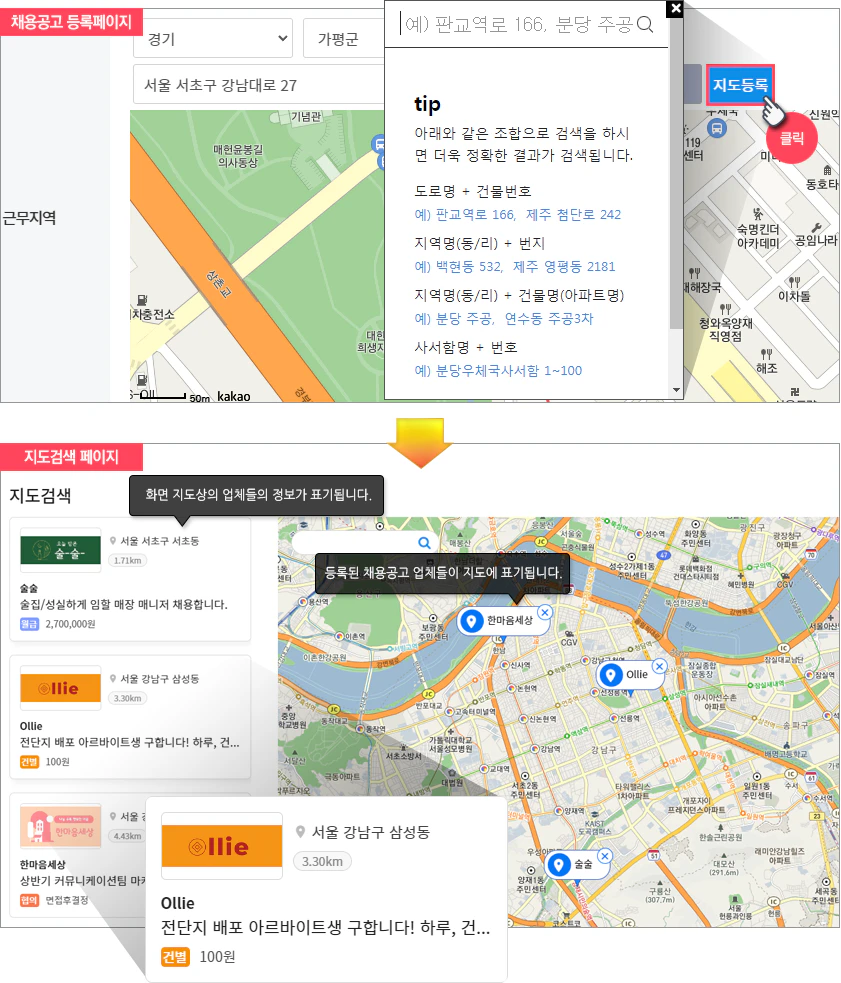Click the search magnifier on the map search bar
Image resolution: width=841 pixels, height=983 pixels.
(x=424, y=542)
